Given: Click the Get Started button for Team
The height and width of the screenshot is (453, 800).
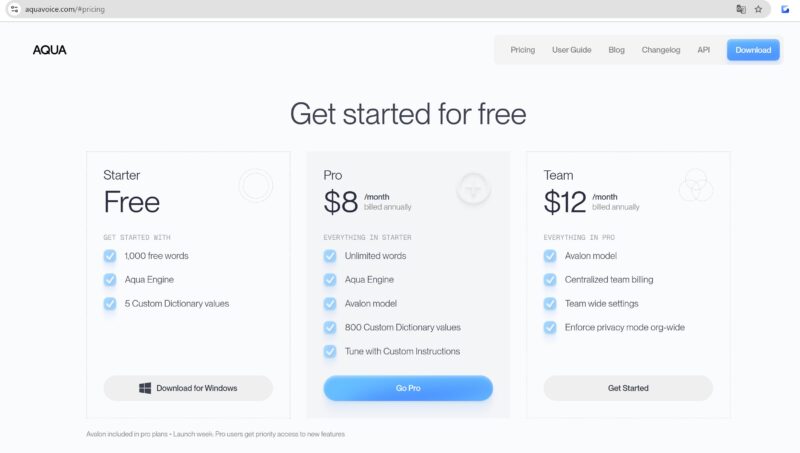Looking at the screenshot, I should click(x=628, y=388).
